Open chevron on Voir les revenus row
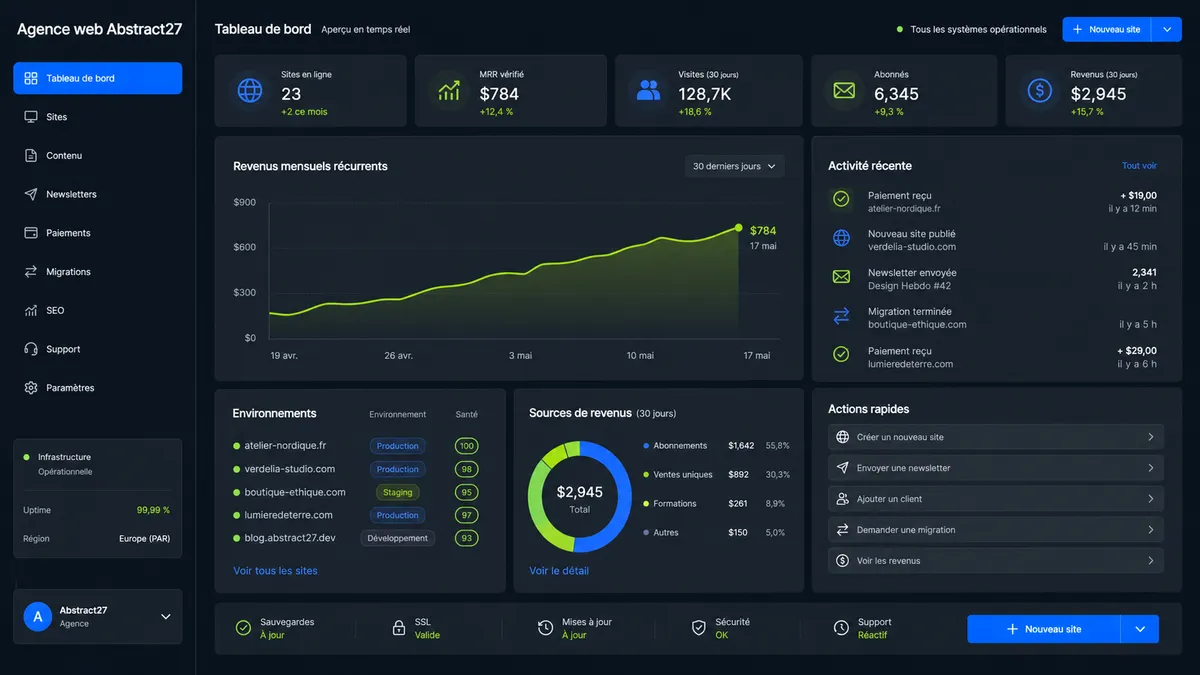 1151,561
